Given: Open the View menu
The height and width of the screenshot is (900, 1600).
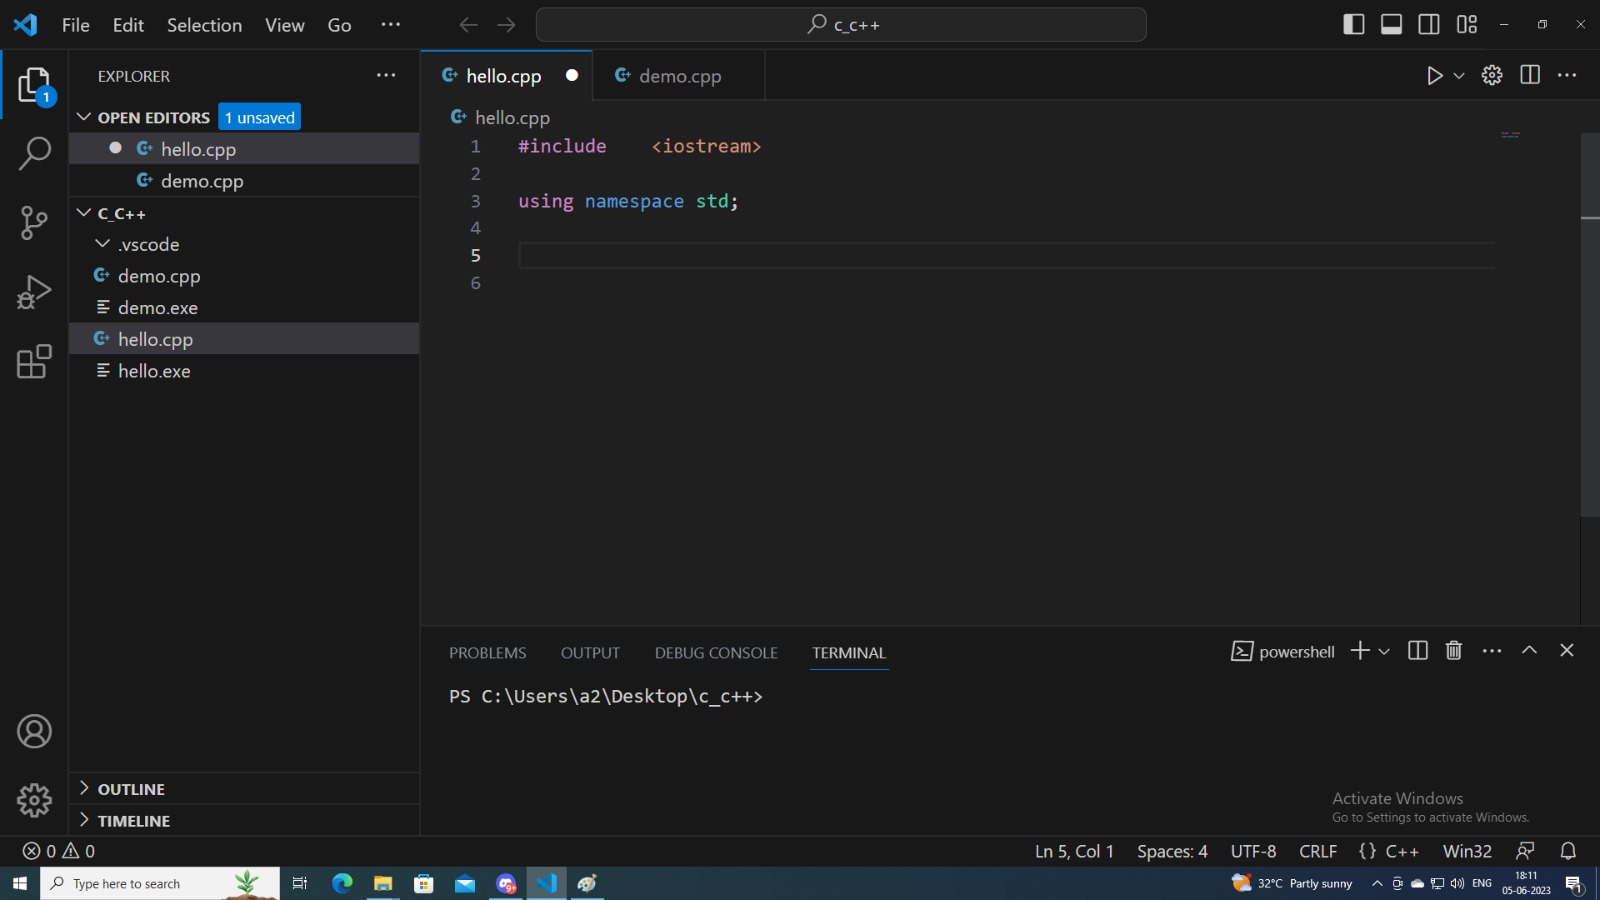Looking at the screenshot, I should pos(285,25).
